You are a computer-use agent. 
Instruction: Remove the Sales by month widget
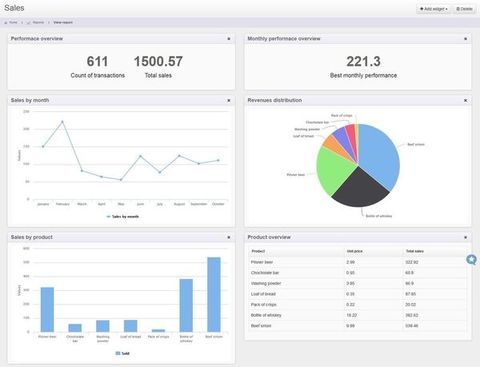(229, 100)
